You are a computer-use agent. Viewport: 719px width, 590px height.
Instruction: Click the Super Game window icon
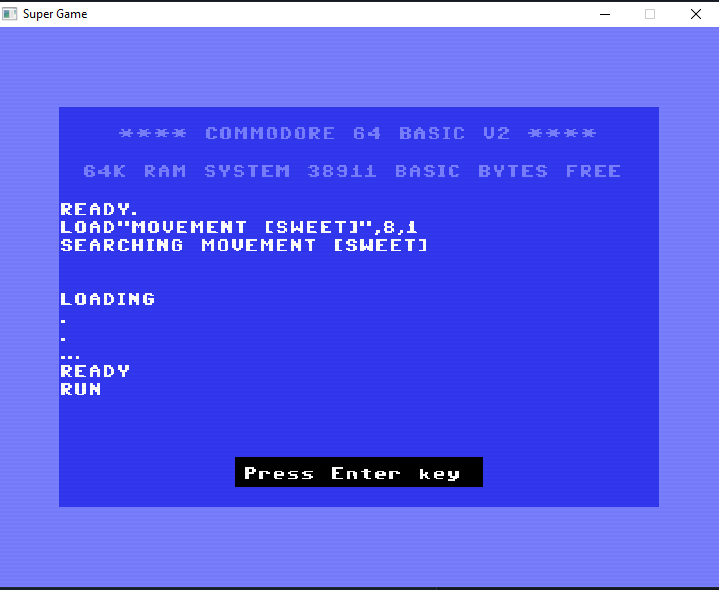click(10, 14)
